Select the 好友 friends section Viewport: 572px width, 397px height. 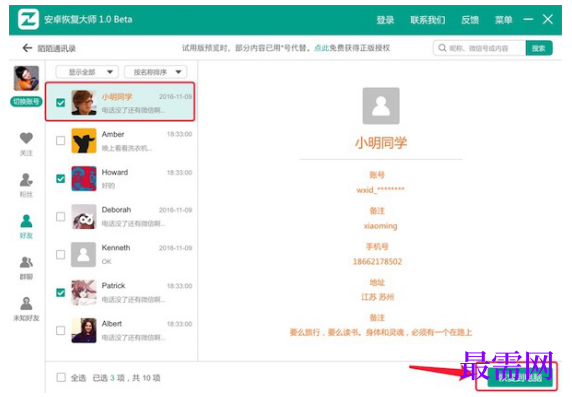click(x=26, y=226)
